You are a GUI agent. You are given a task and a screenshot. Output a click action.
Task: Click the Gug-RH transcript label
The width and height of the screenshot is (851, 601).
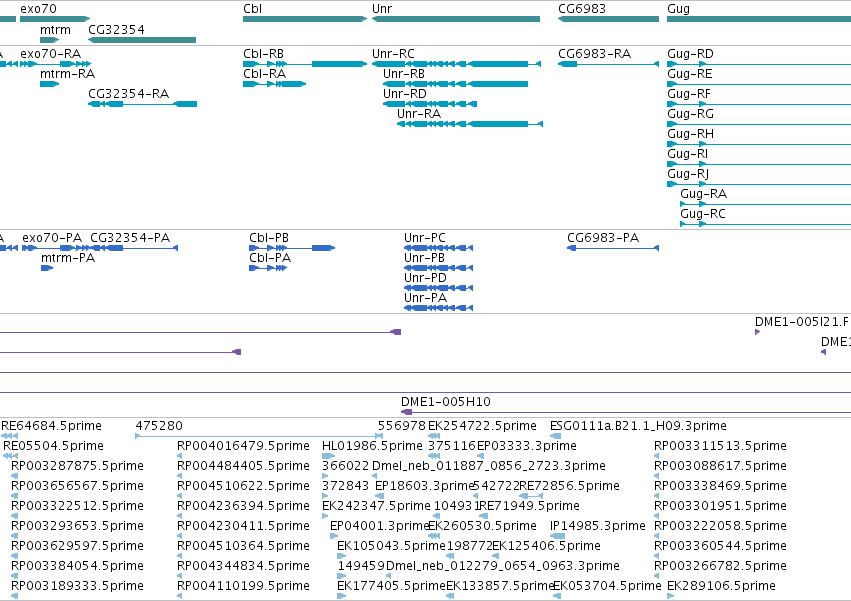click(x=690, y=134)
